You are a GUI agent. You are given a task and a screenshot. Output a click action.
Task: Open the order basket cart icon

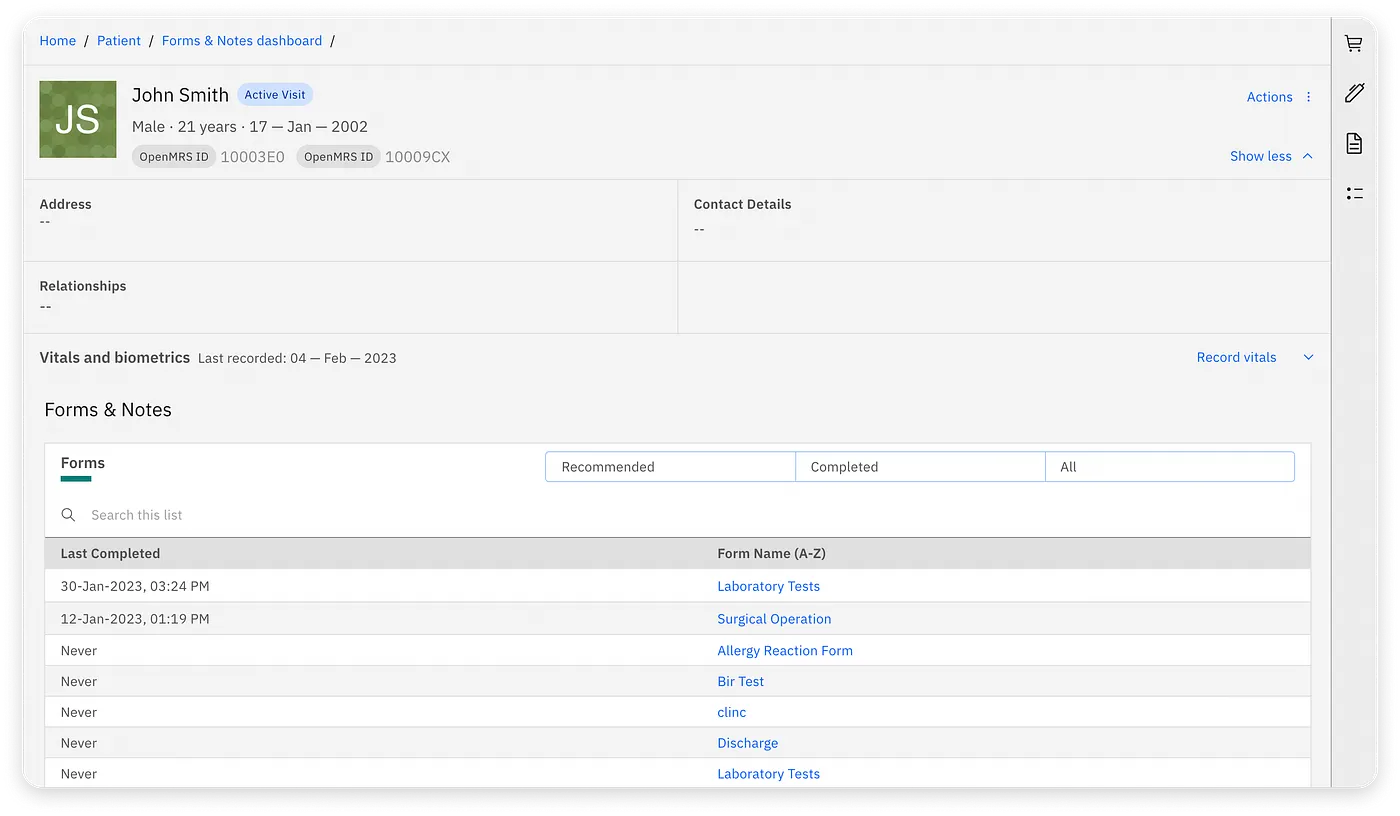coord(1354,43)
